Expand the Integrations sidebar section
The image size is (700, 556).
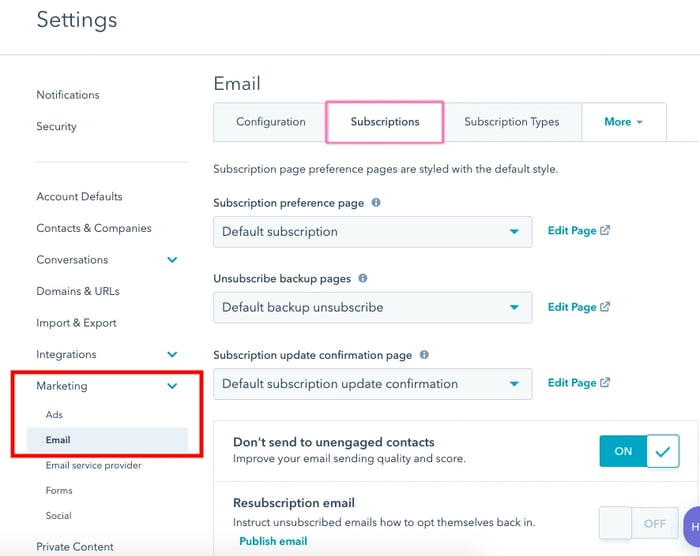[x=172, y=355]
